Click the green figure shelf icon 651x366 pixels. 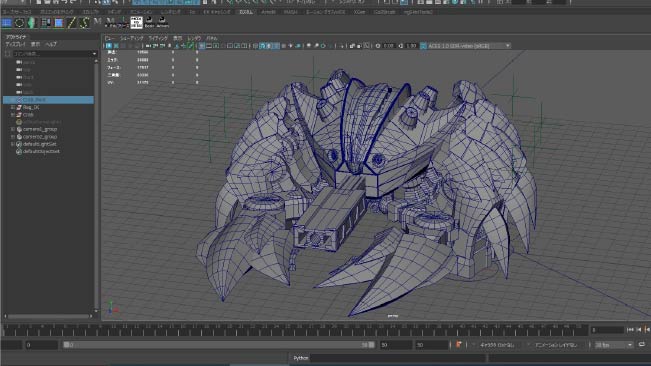(32, 23)
